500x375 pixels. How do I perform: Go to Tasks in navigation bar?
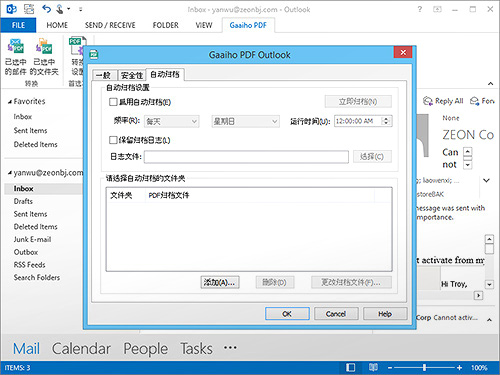click(x=196, y=349)
